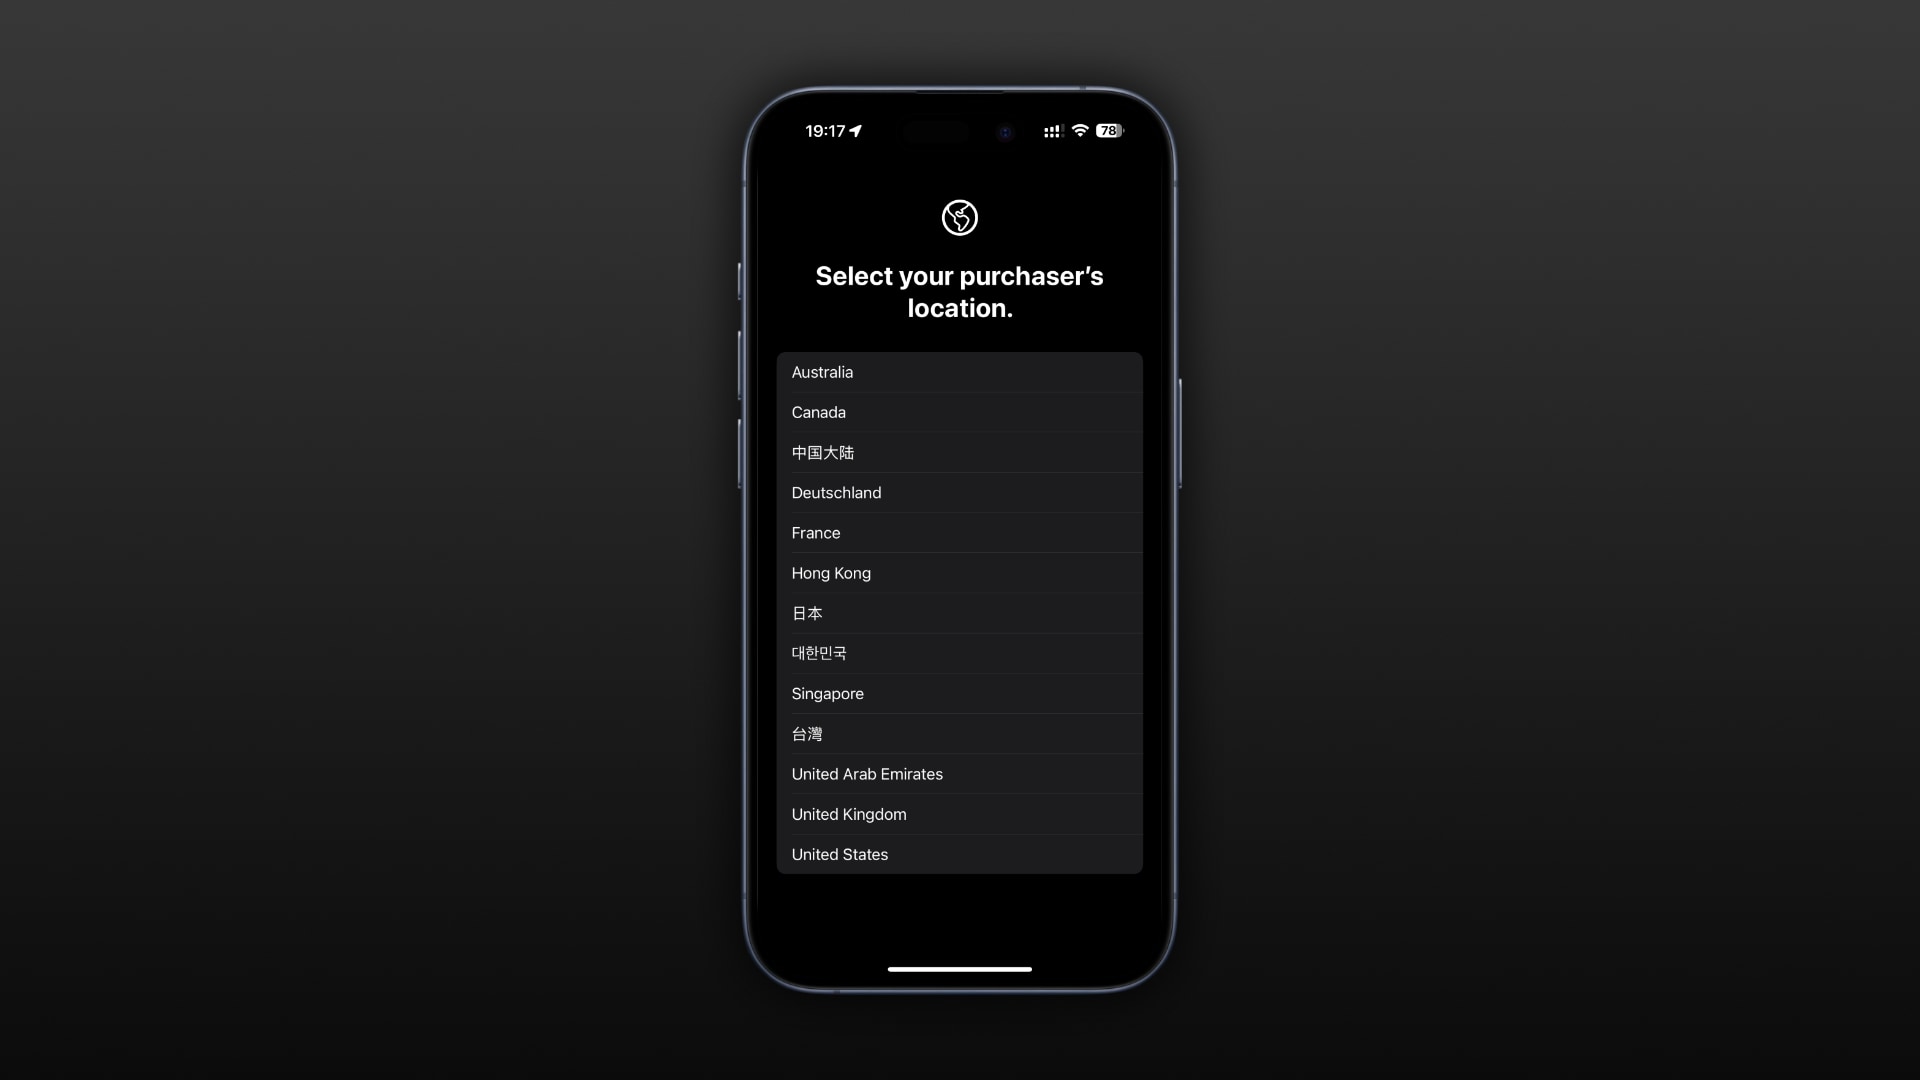Tap the Wi-Fi icon in status bar
Viewport: 1920px width, 1080px height.
pyautogui.click(x=1080, y=131)
